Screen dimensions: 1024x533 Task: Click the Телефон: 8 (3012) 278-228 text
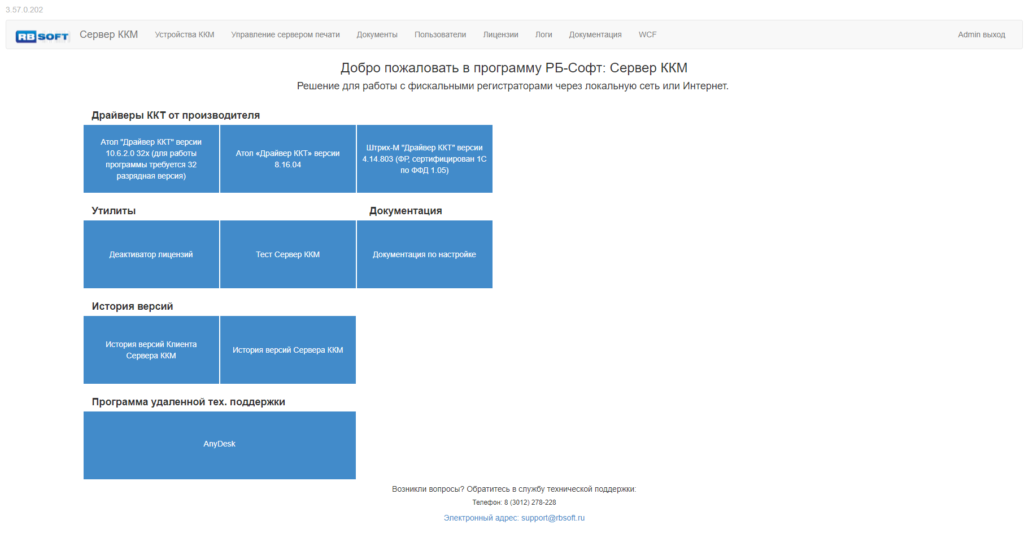click(x=514, y=502)
